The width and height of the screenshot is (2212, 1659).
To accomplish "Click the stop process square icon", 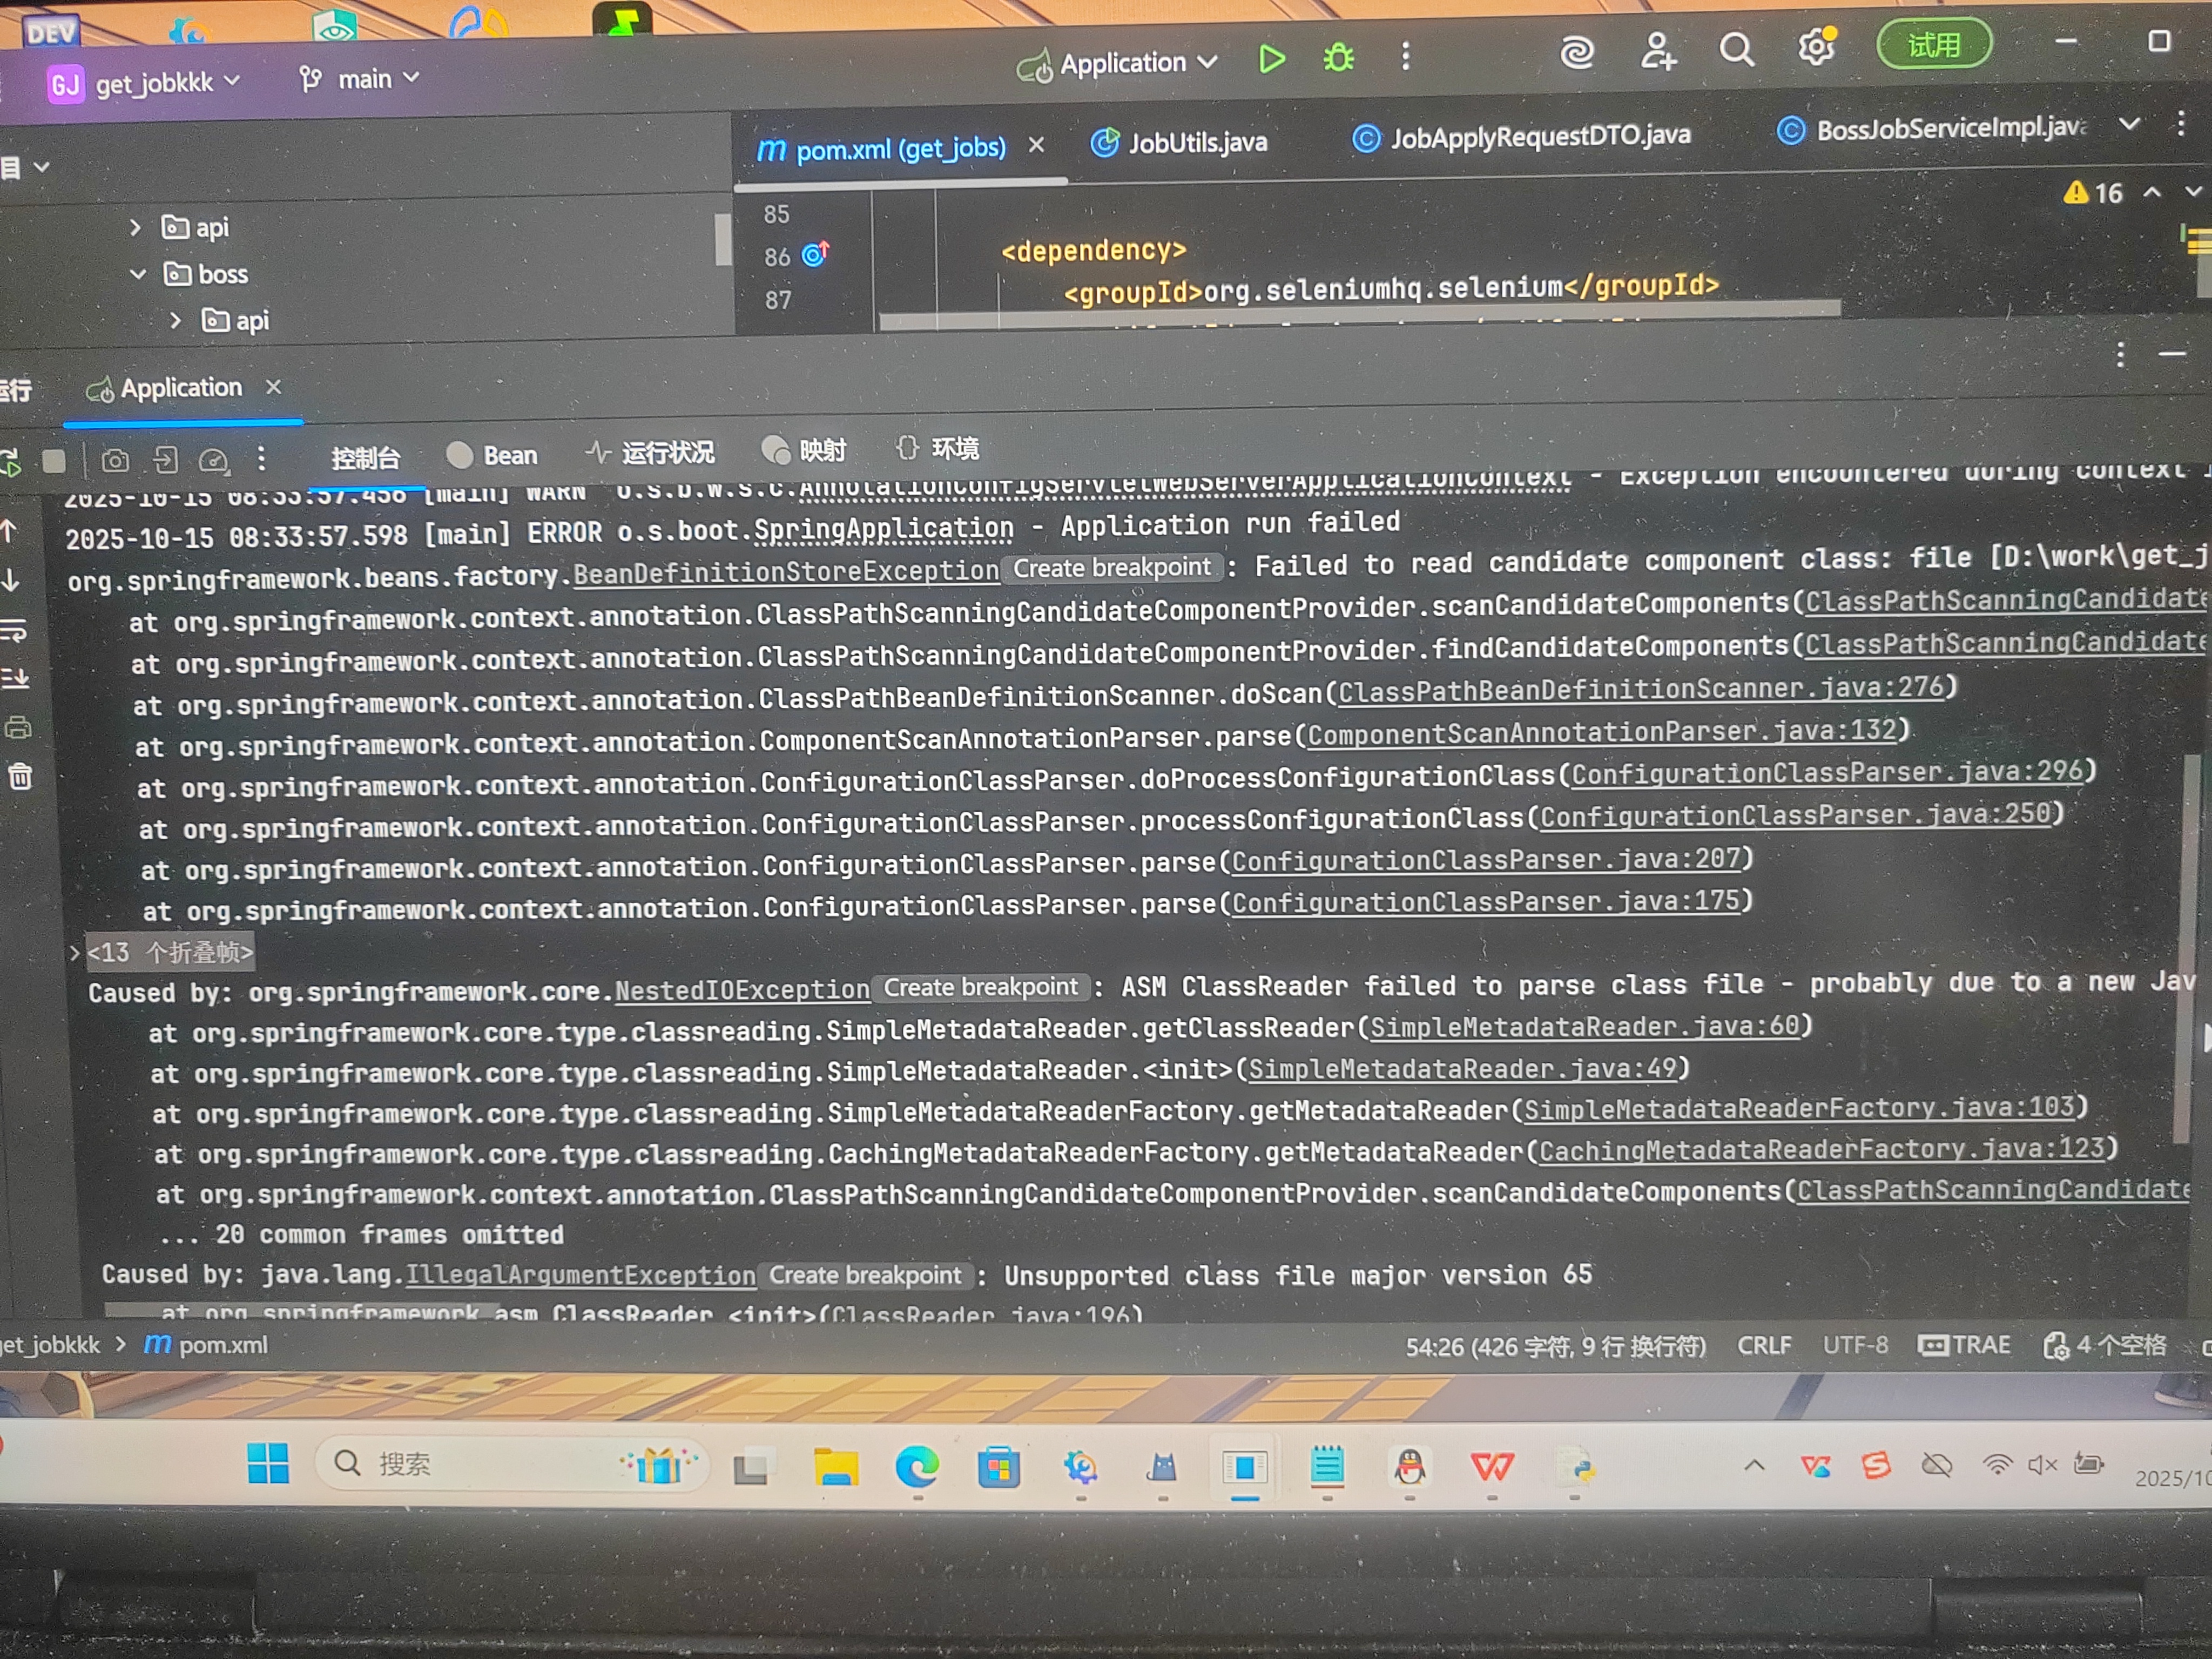I will (54, 461).
